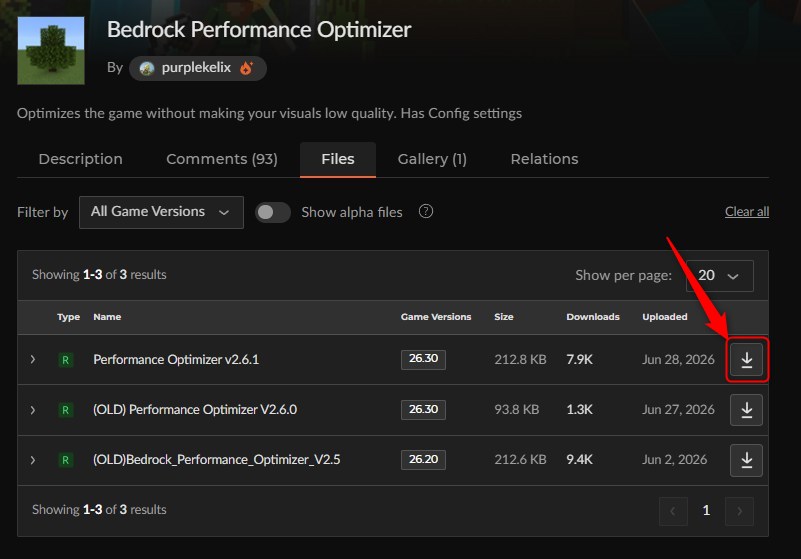Click the 26.20 game version tag
801x559 pixels.
[x=423, y=460]
